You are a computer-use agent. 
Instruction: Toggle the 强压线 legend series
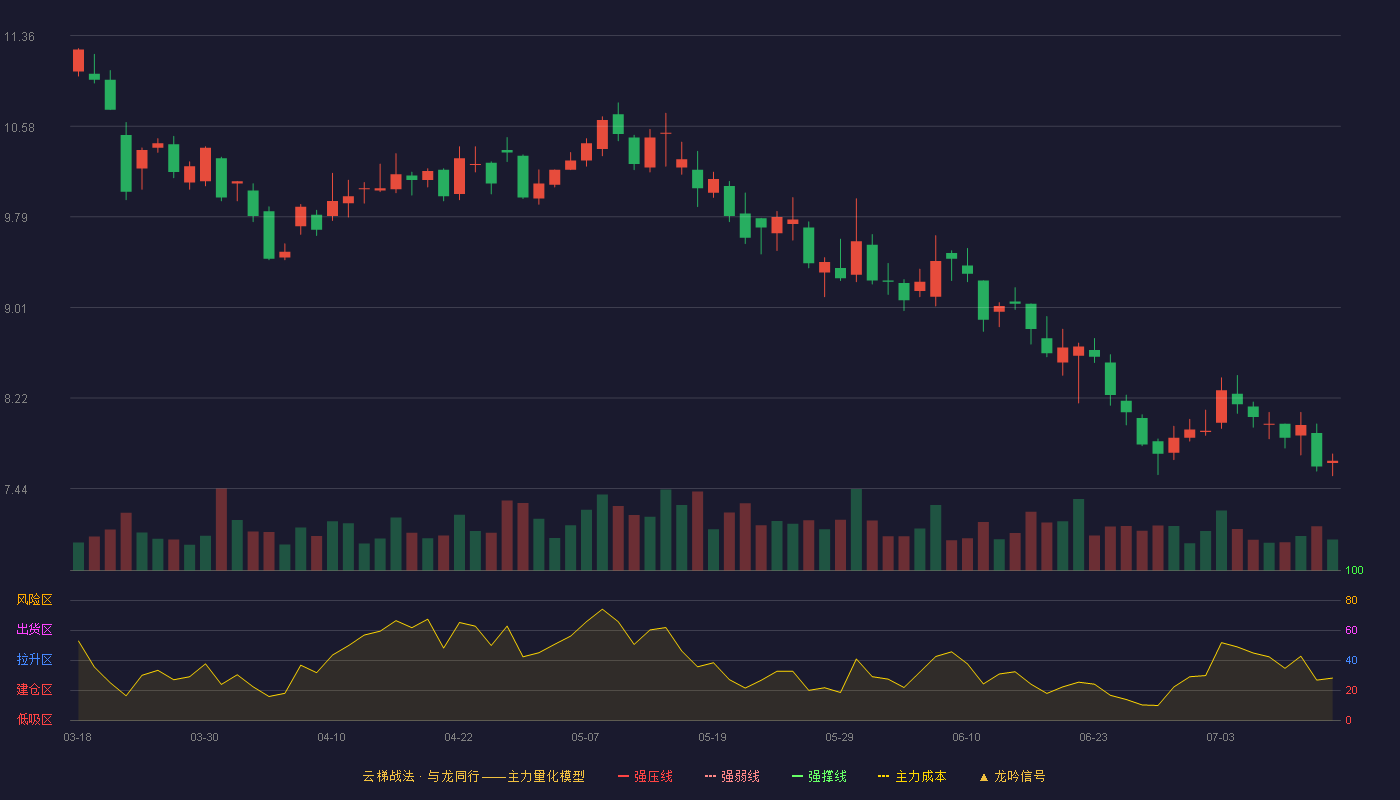[x=646, y=776]
